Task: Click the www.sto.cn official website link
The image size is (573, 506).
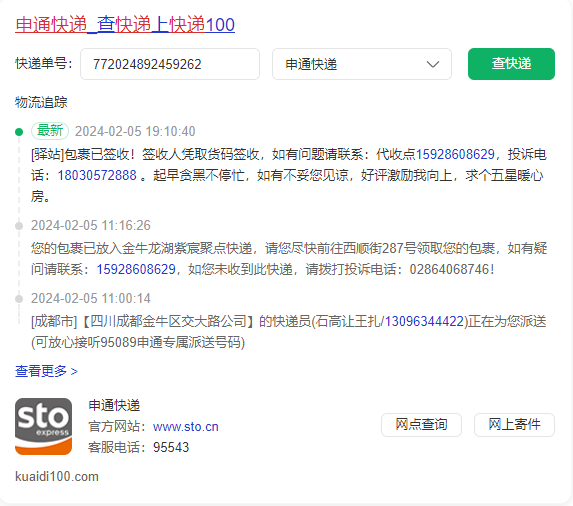Action: 186,426
